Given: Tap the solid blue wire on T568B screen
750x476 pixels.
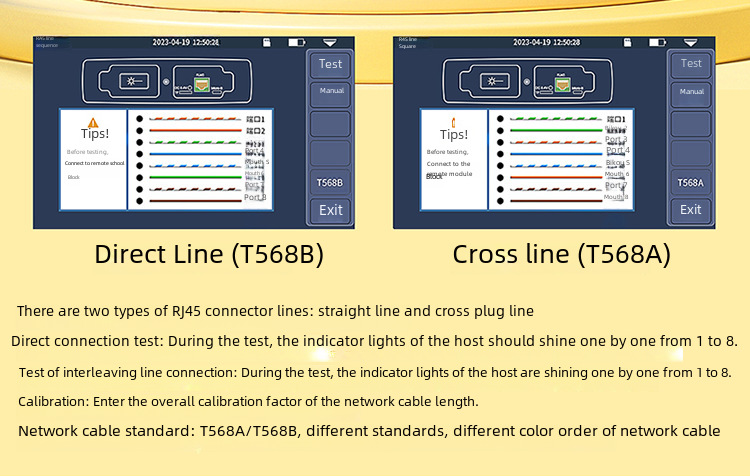Looking at the screenshot, I should (x=195, y=154).
